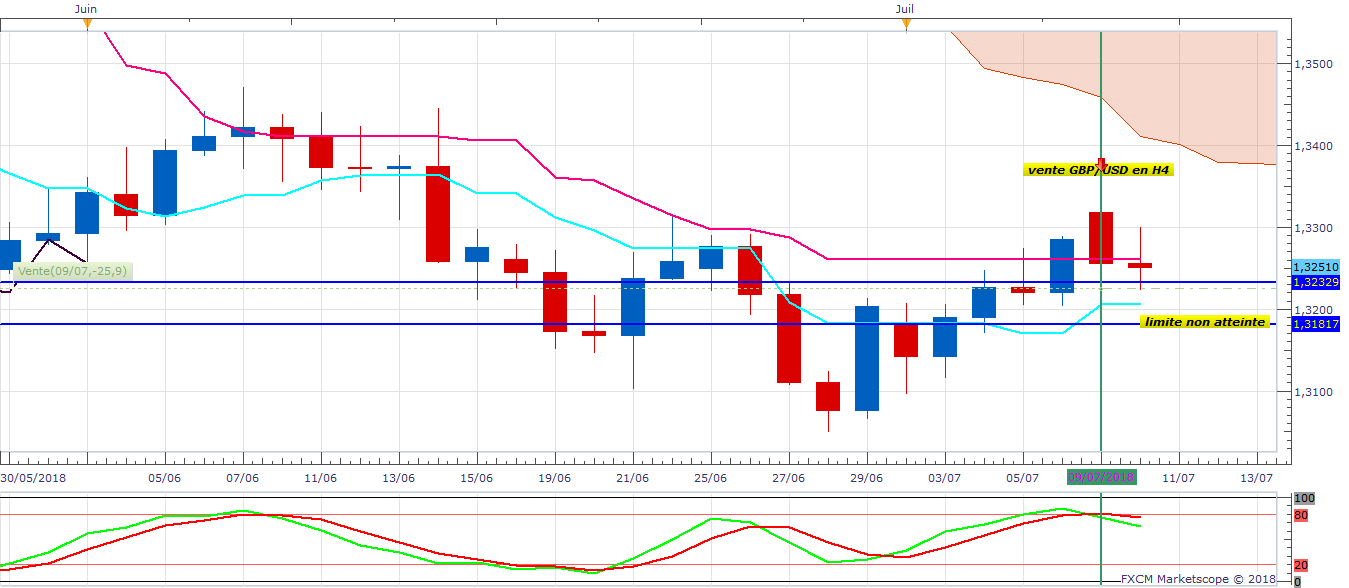Viewport: 1349px width, 588px height.
Task: Click the 03/07 date axis label
Action: point(944,478)
